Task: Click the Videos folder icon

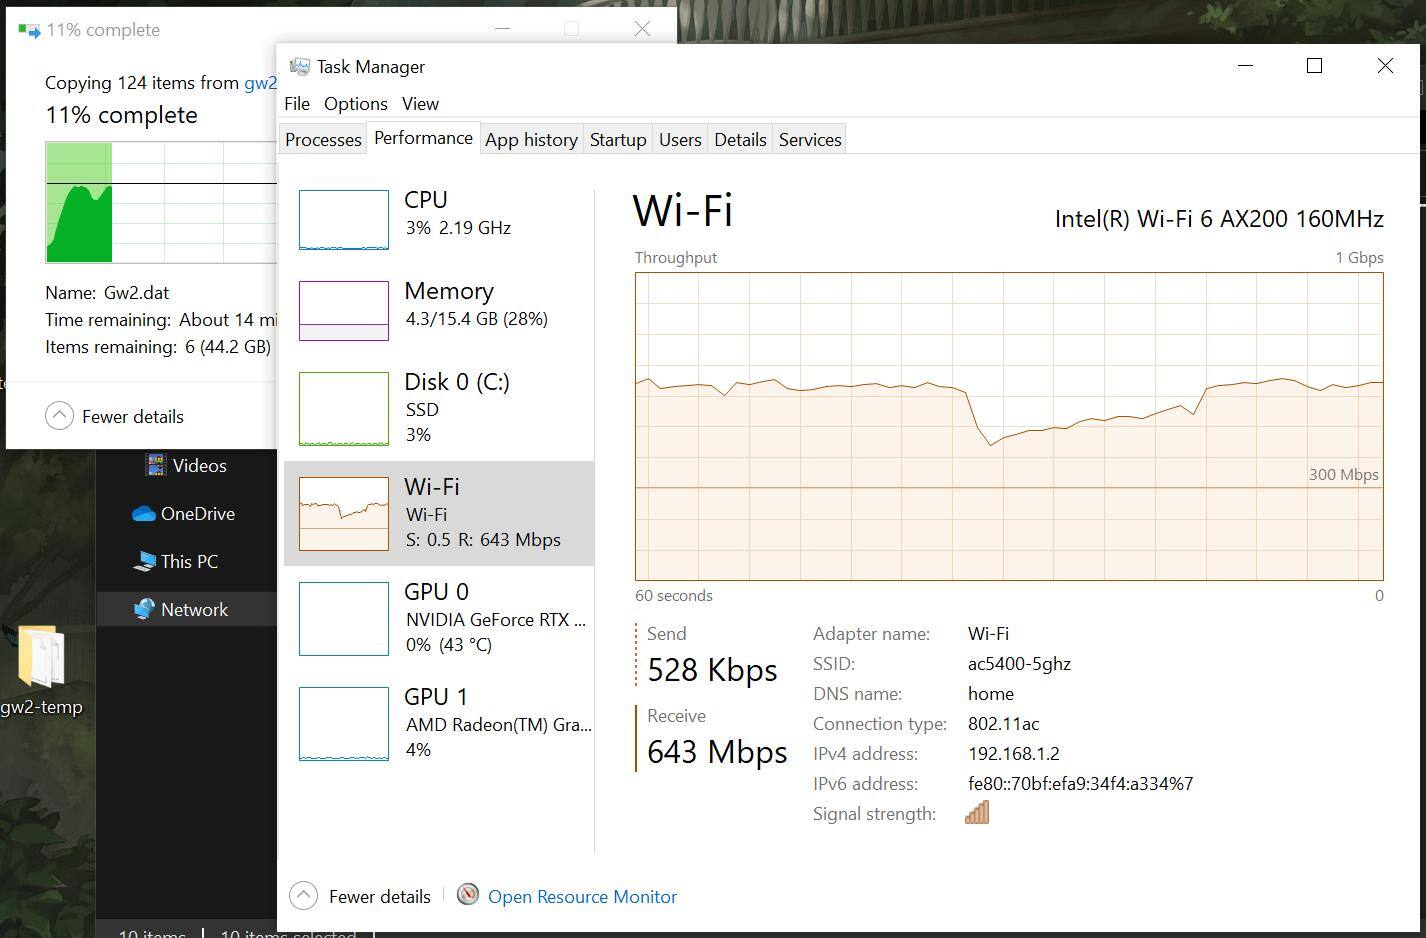Action: (155, 466)
